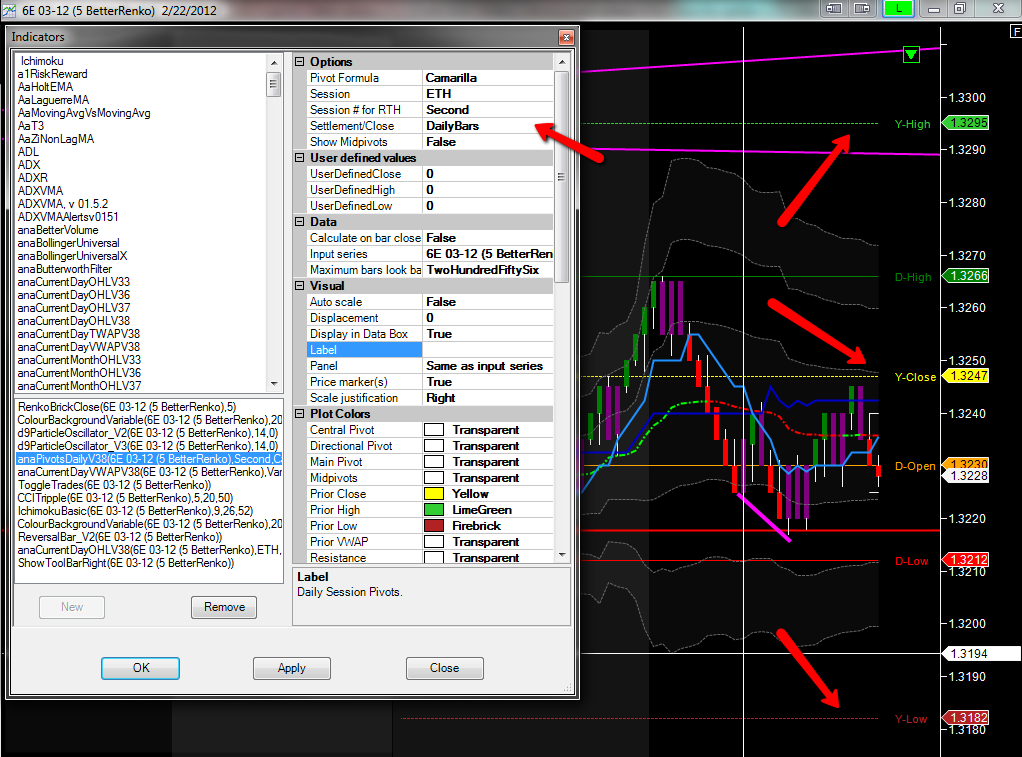Select RenkoBrickClose applied indicator
The image size is (1022, 757).
click(x=126, y=407)
